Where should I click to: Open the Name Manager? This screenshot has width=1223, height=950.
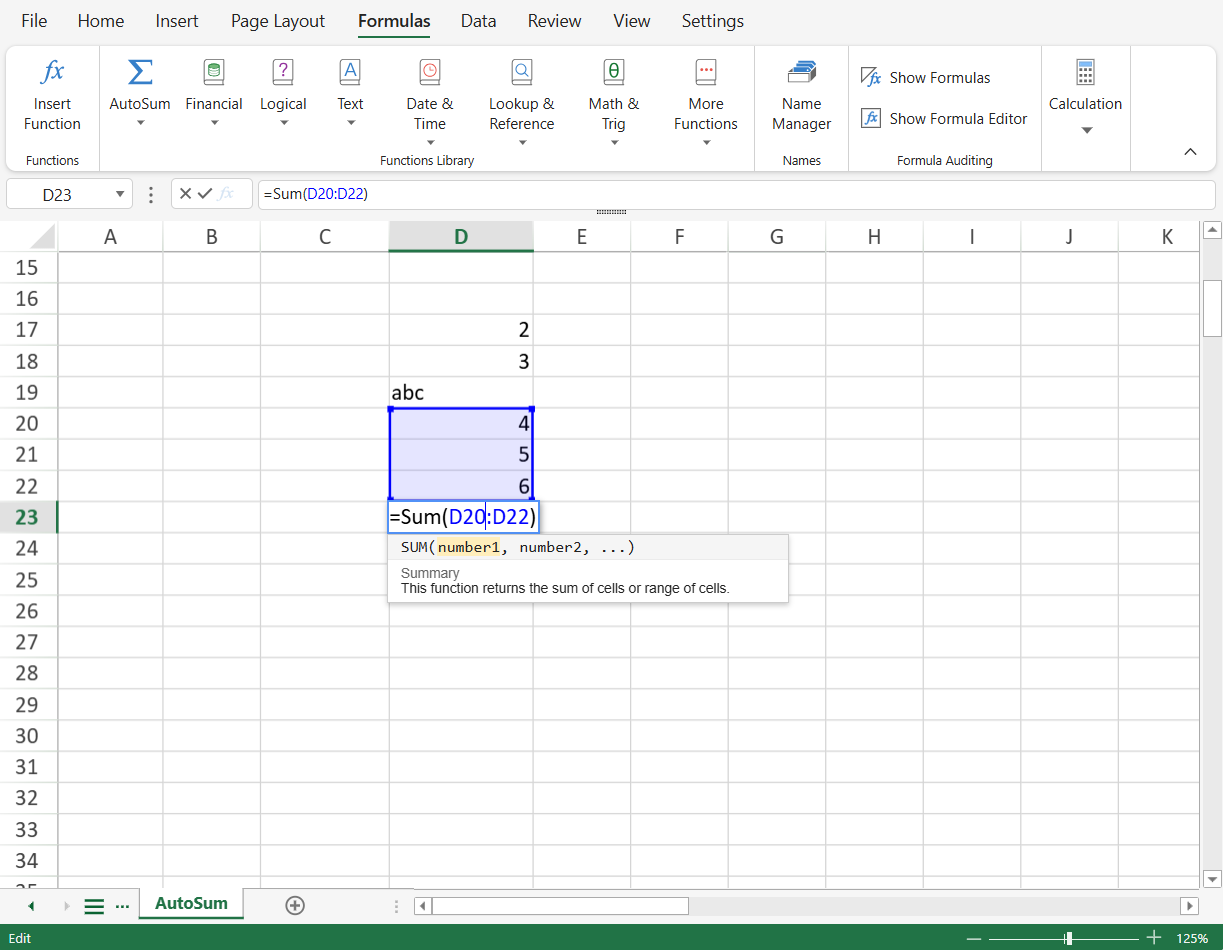point(801,72)
